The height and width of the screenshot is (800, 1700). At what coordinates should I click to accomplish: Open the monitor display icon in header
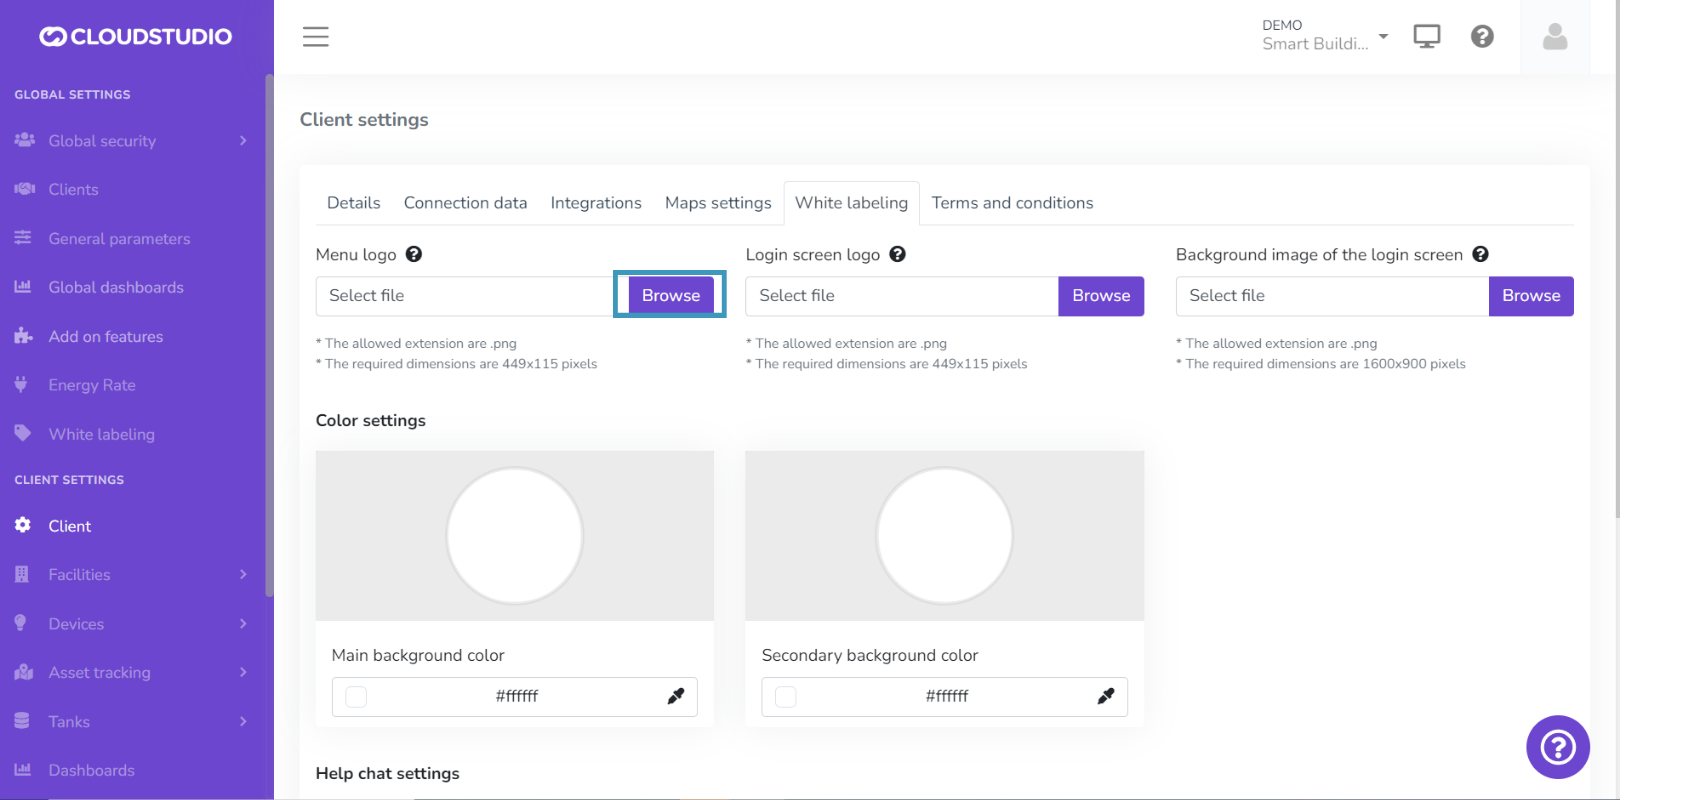click(x=1426, y=37)
